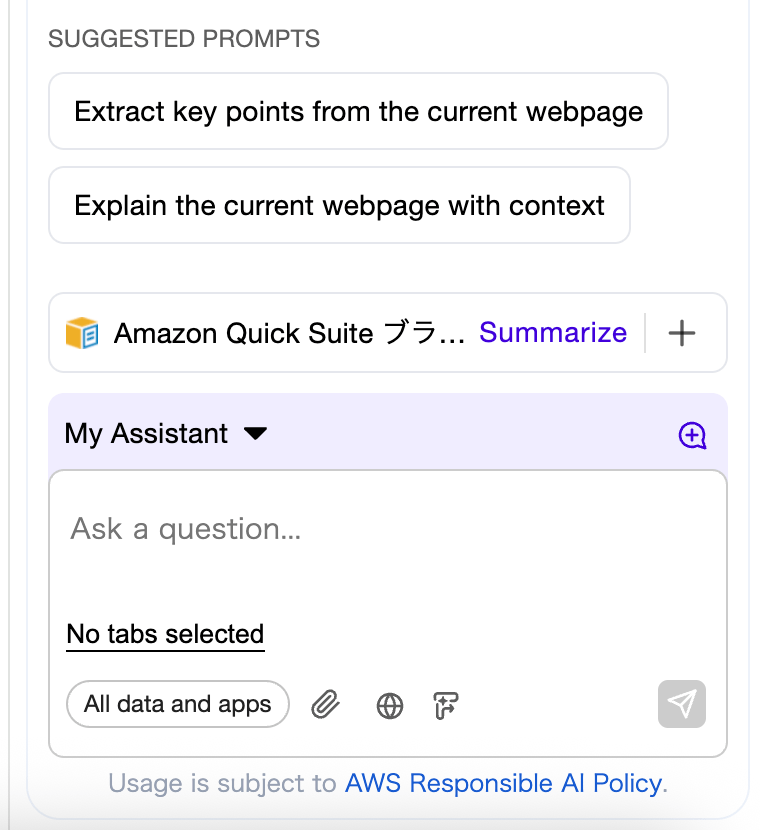This screenshot has width=760, height=830.
Task: Choose 'Explain the current webpage with context'
Action: click(339, 205)
